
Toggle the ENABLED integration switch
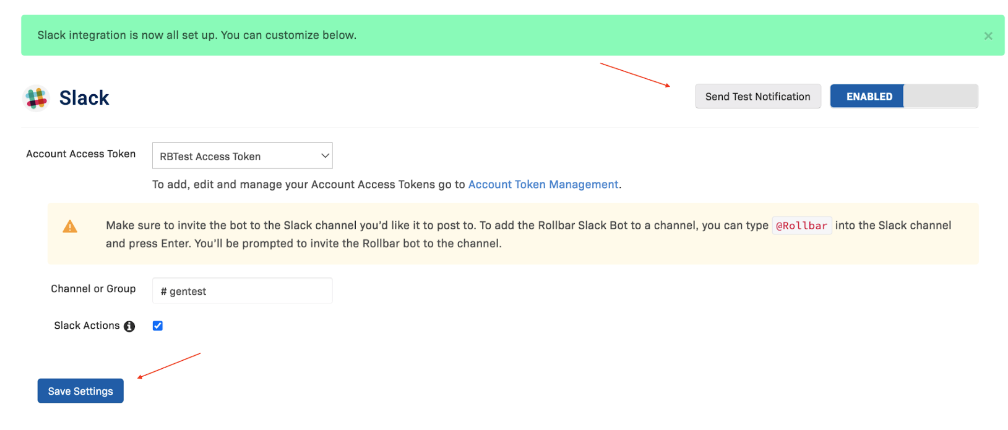pos(904,96)
